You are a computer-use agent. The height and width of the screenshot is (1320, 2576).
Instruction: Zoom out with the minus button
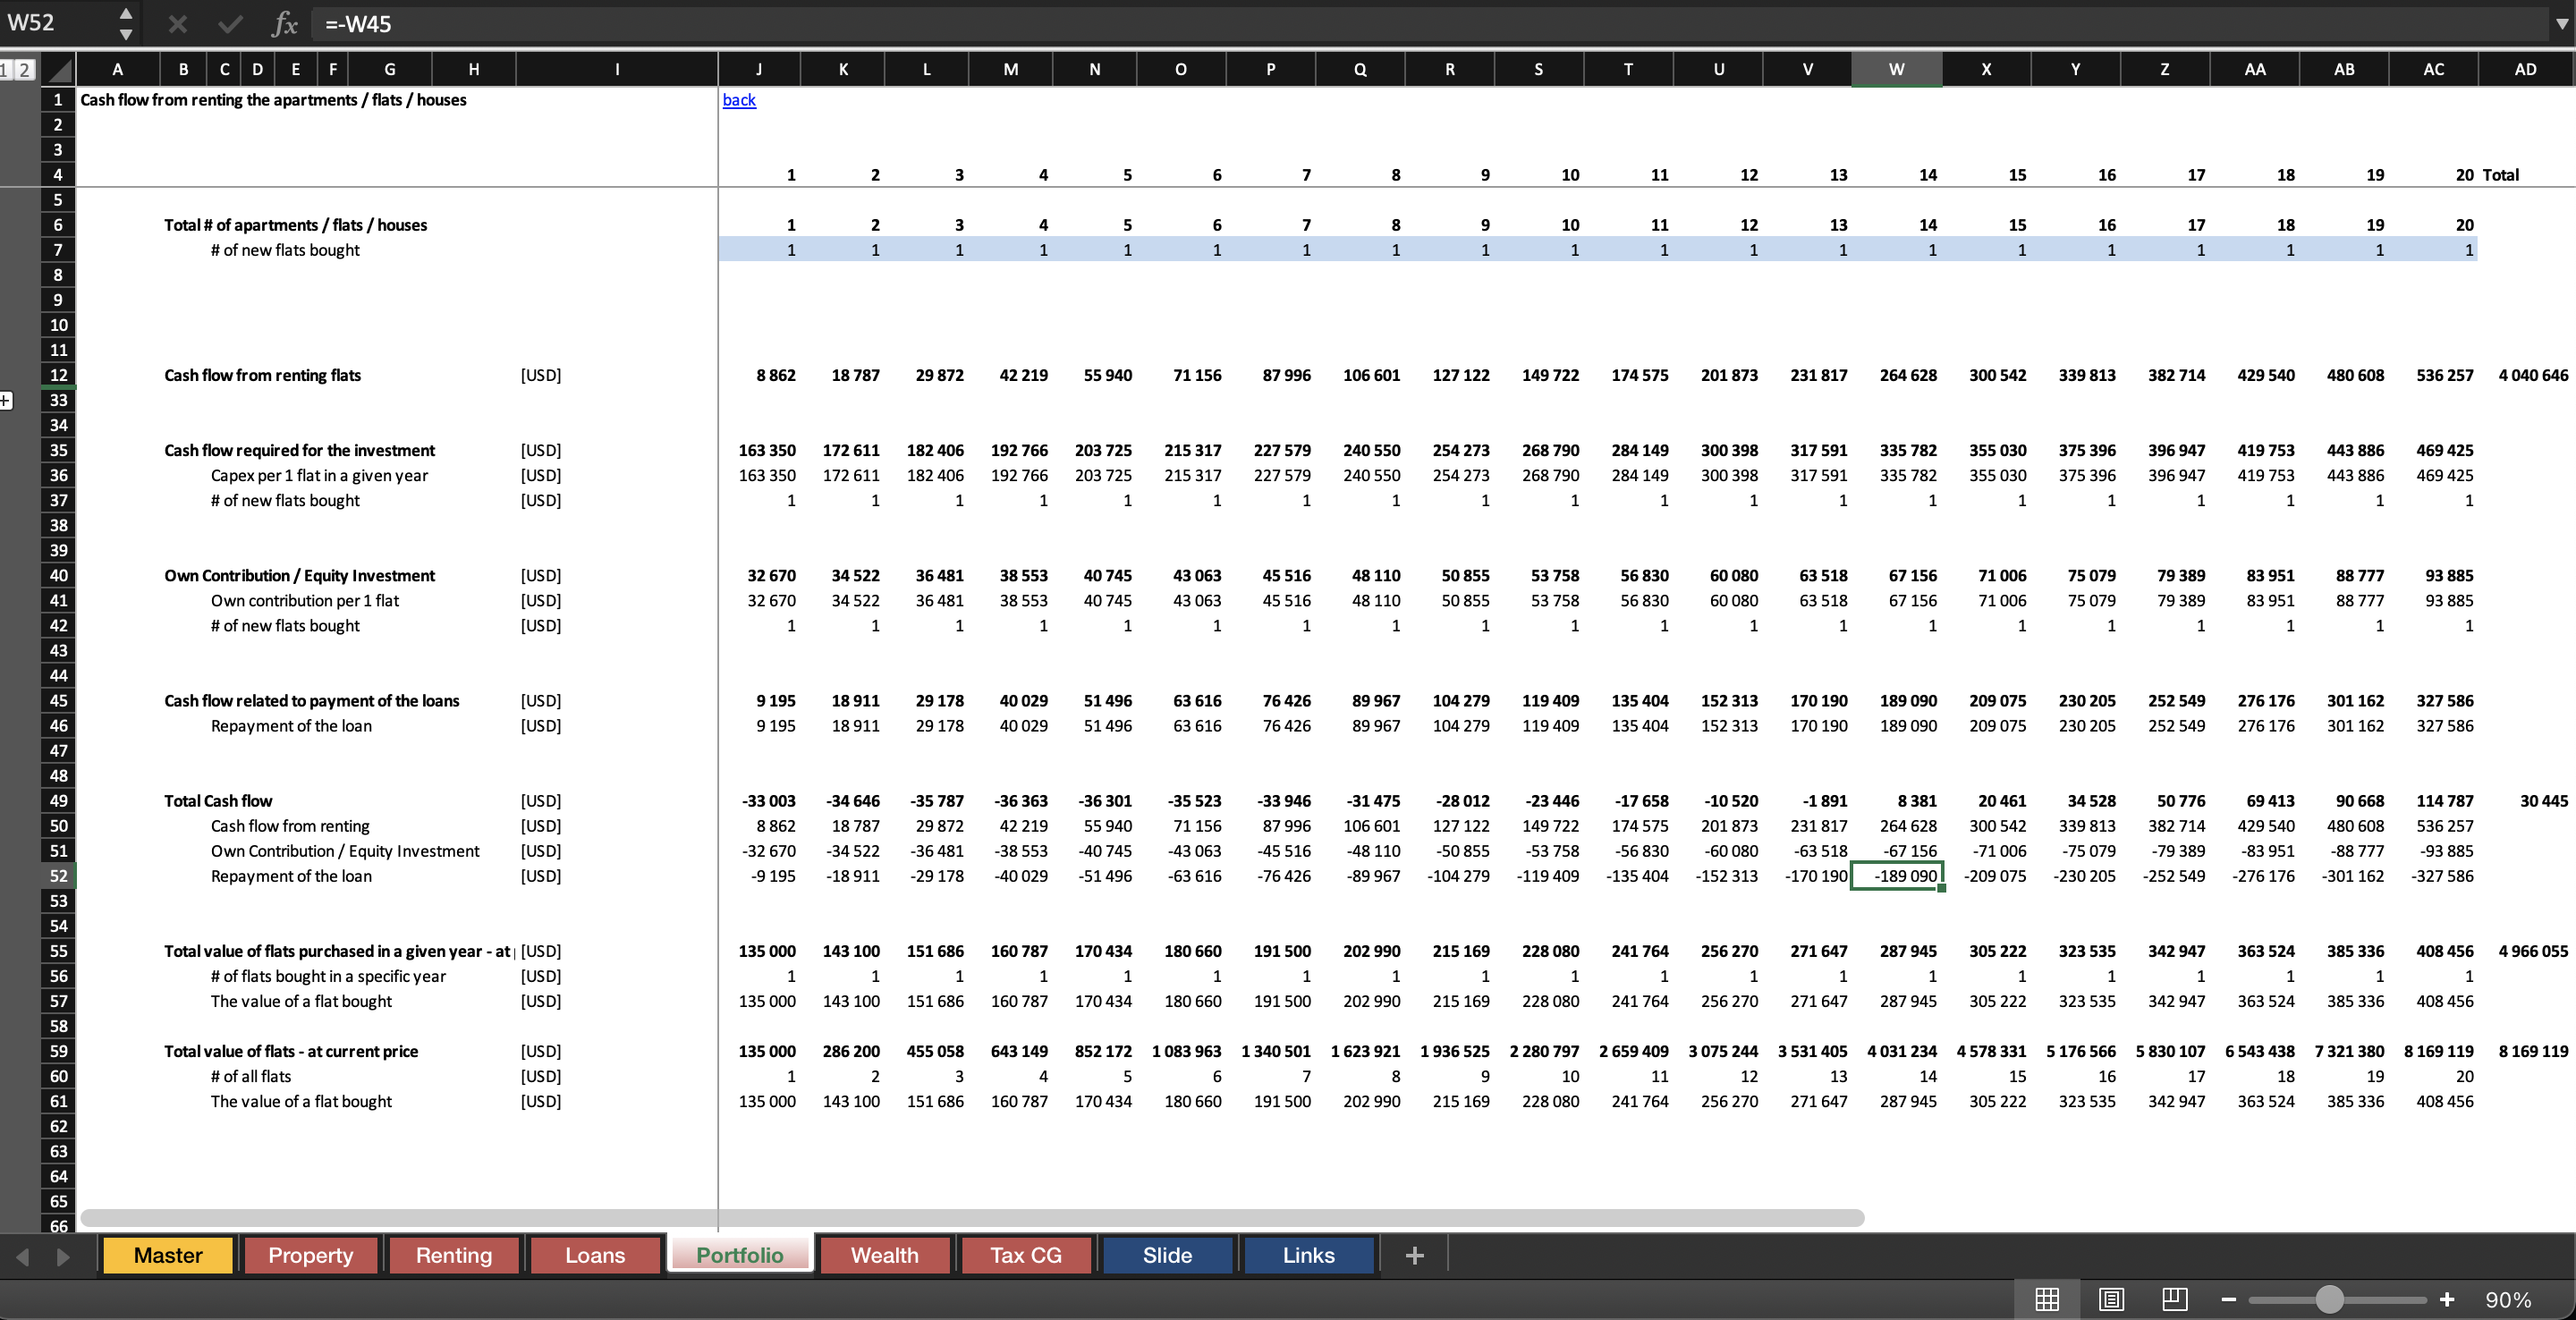pyautogui.click(x=2228, y=1299)
